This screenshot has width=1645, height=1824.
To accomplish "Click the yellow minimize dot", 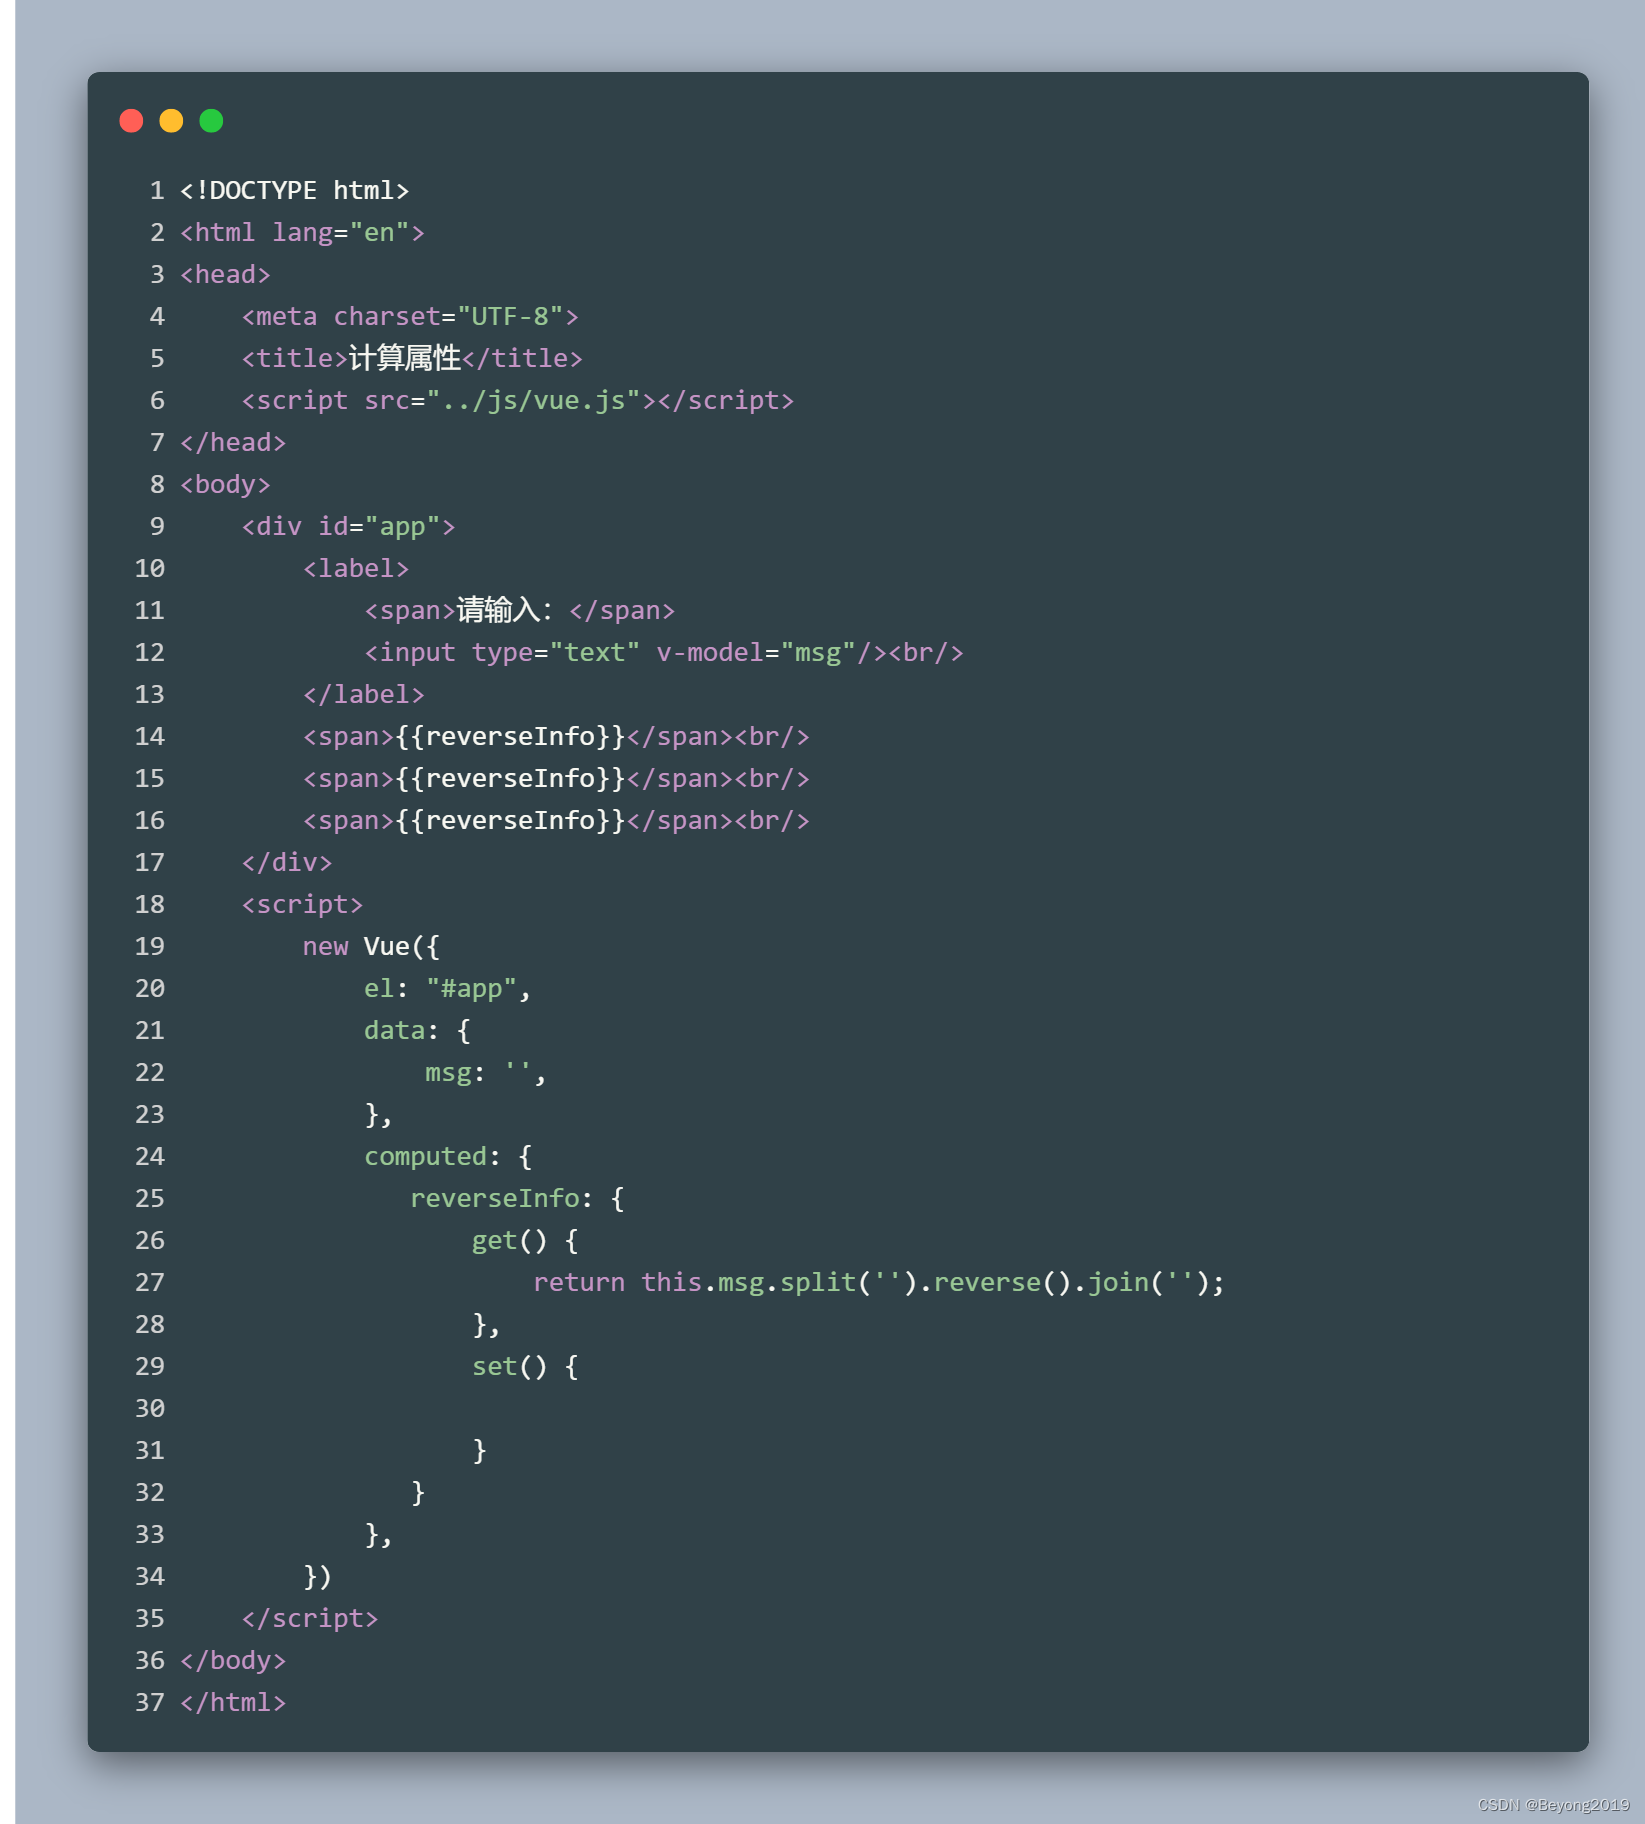I will point(171,121).
